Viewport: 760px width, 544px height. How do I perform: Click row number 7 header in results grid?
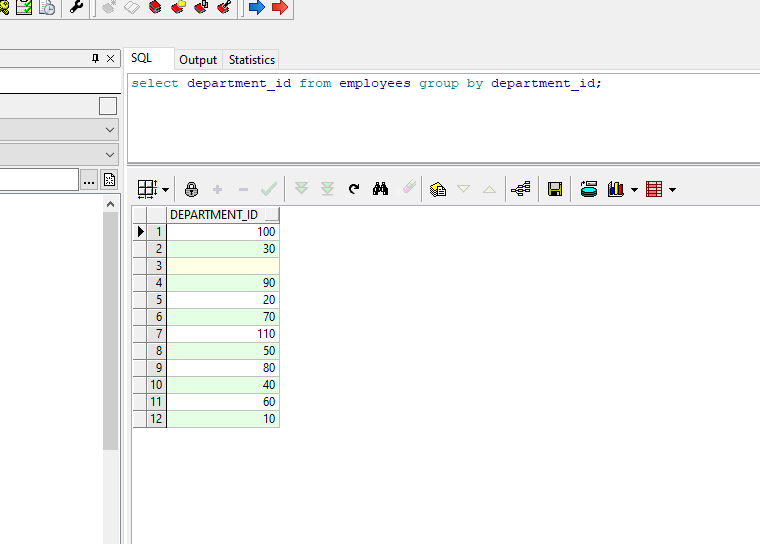coord(157,334)
